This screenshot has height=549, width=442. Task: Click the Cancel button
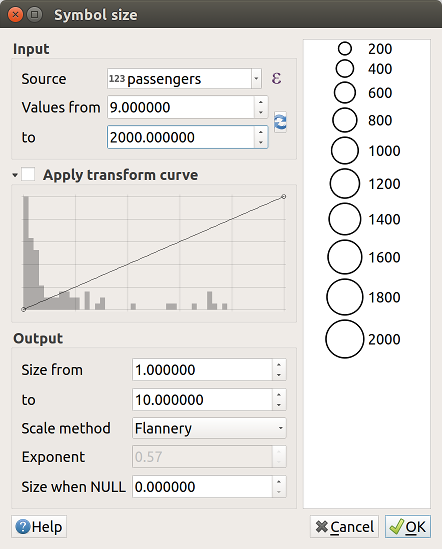pos(344,527)
